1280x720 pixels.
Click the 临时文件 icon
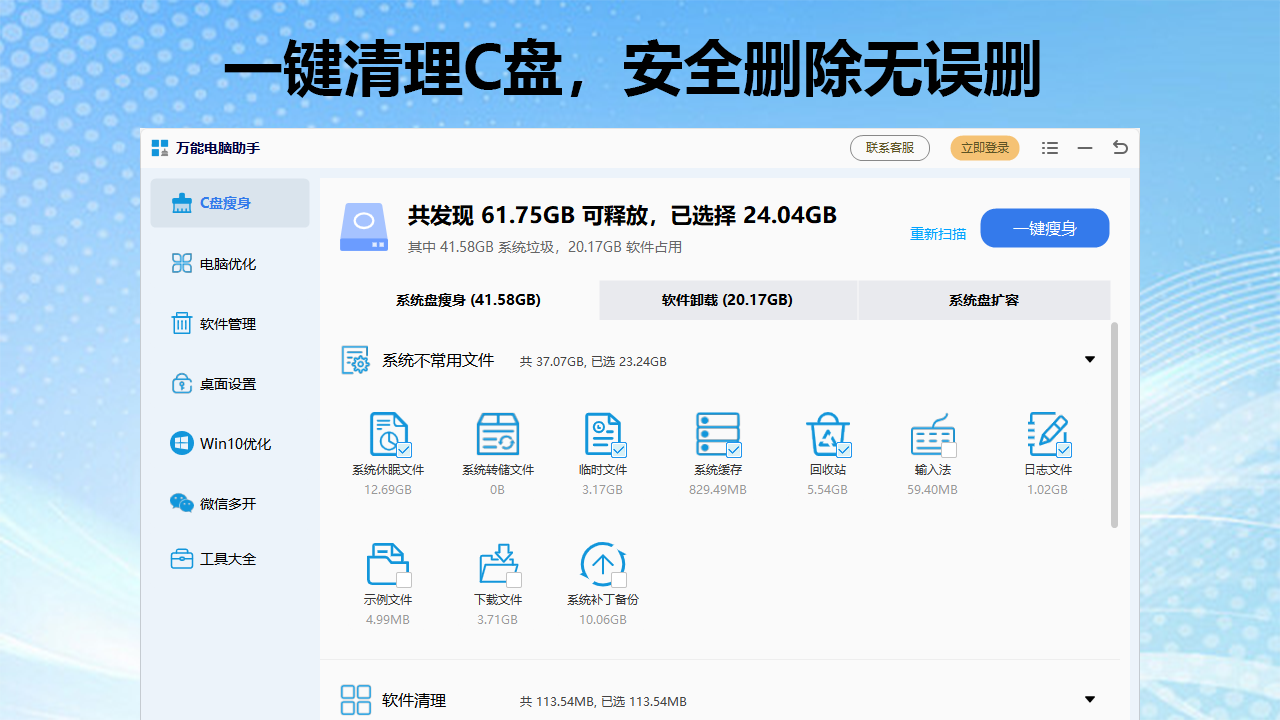[602, 433]
